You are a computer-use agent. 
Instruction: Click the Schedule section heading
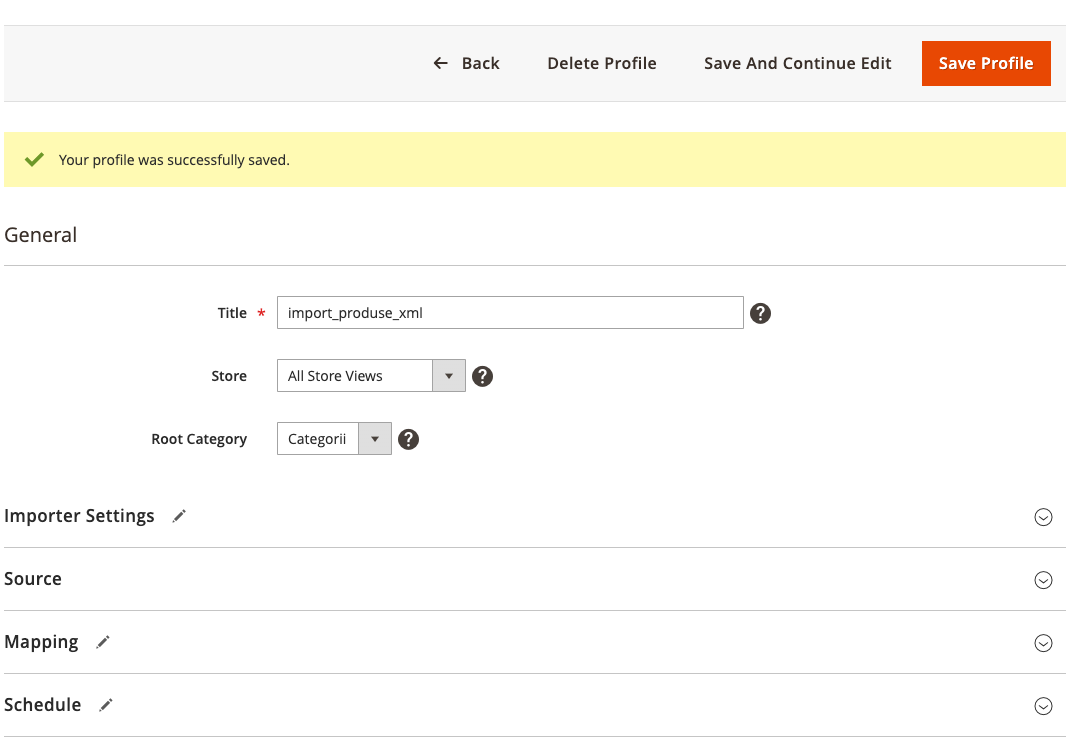coord(43,705)
